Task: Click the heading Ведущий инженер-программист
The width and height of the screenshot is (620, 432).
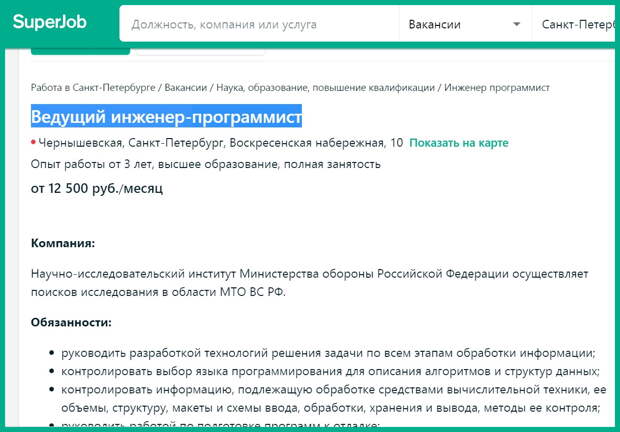Action: tap(166, 117)
